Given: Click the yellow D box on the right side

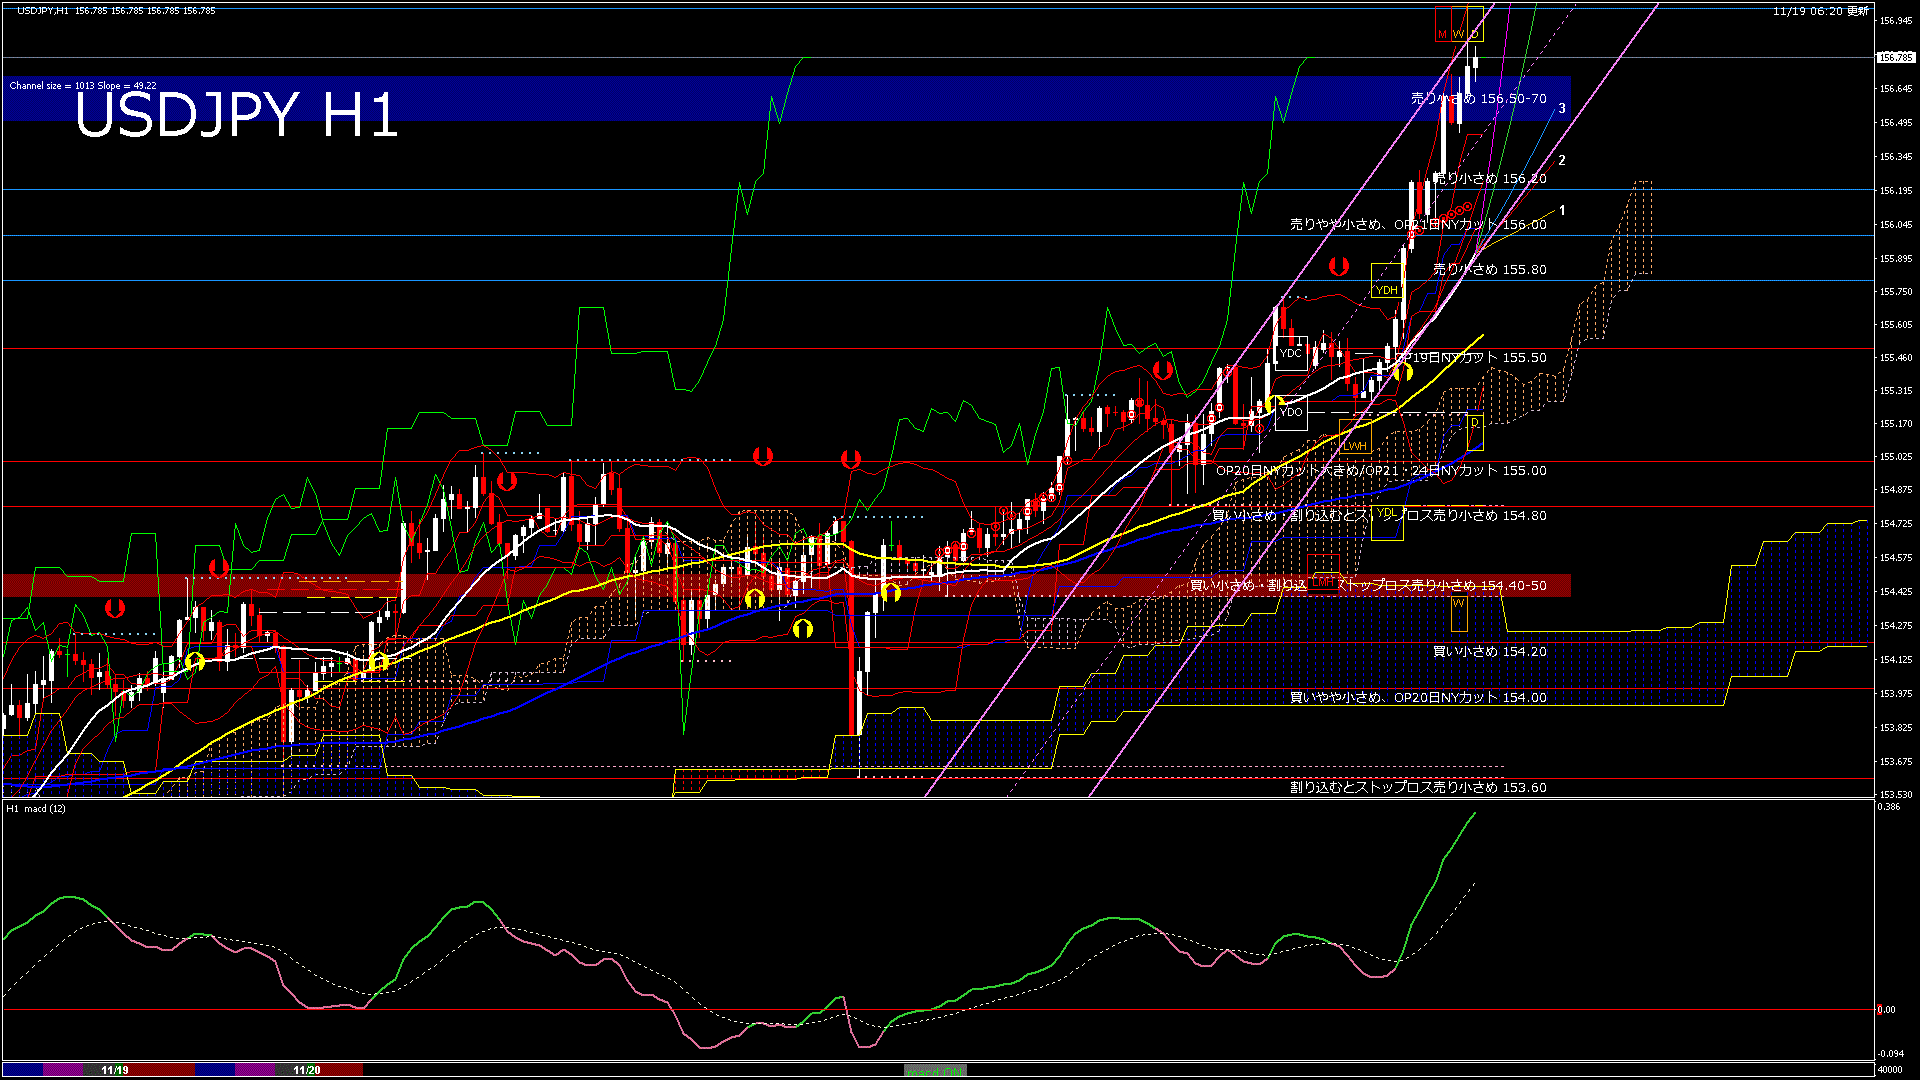Looking at the screenshot, I should [1475, 423].
